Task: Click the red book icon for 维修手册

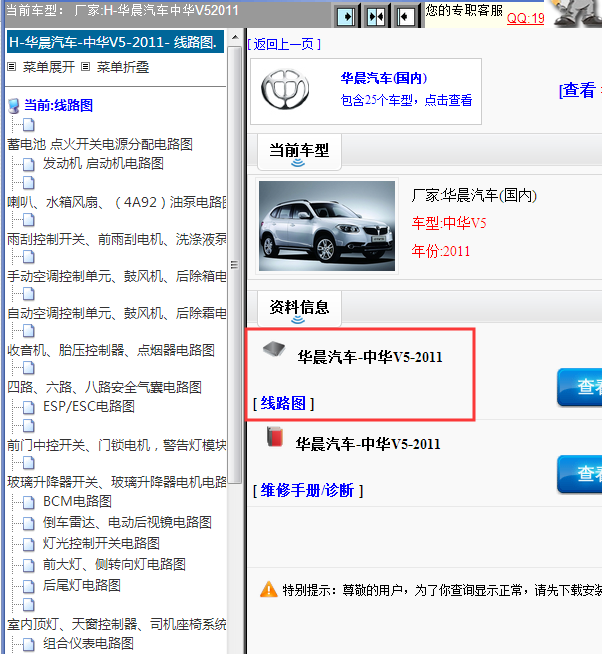Action: point(275,436)
